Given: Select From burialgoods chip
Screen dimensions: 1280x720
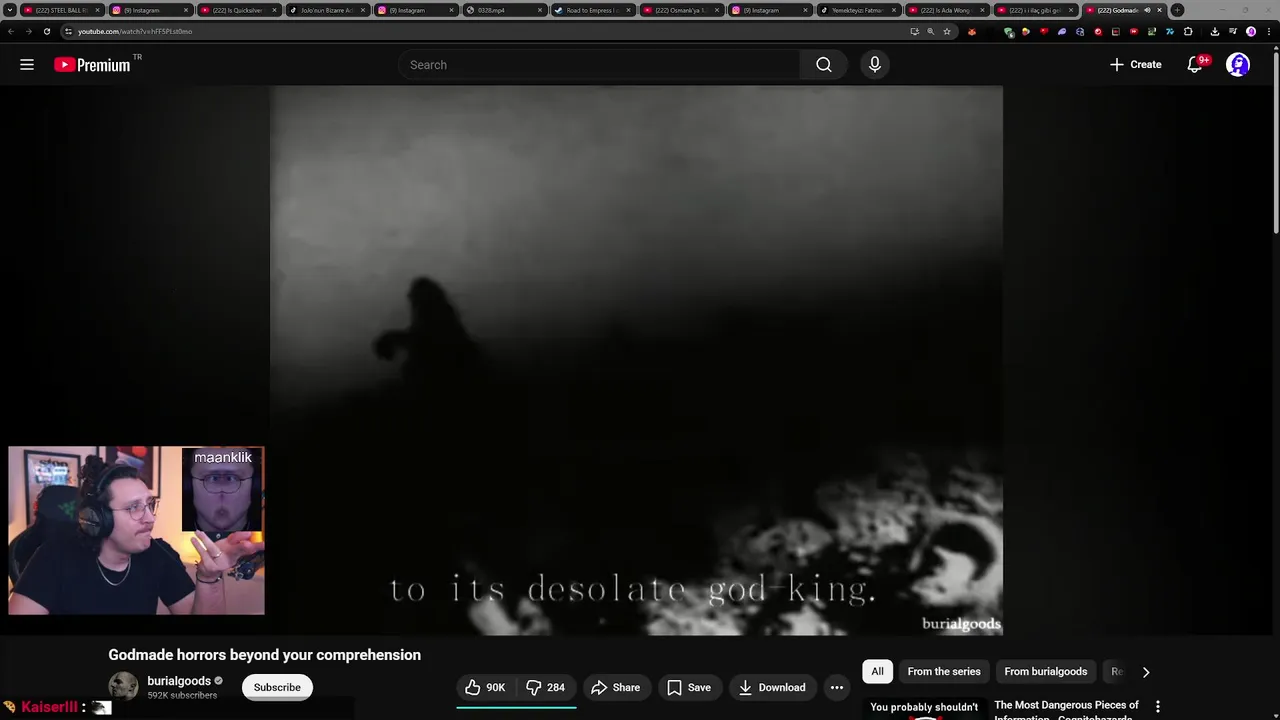Looking at the screenshot, I should click(1045, 672).
